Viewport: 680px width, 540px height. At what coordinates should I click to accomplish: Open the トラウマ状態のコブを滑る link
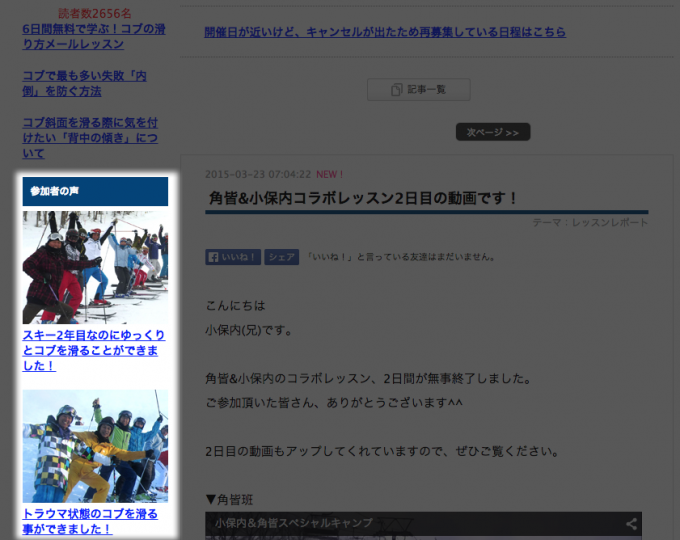90,521
